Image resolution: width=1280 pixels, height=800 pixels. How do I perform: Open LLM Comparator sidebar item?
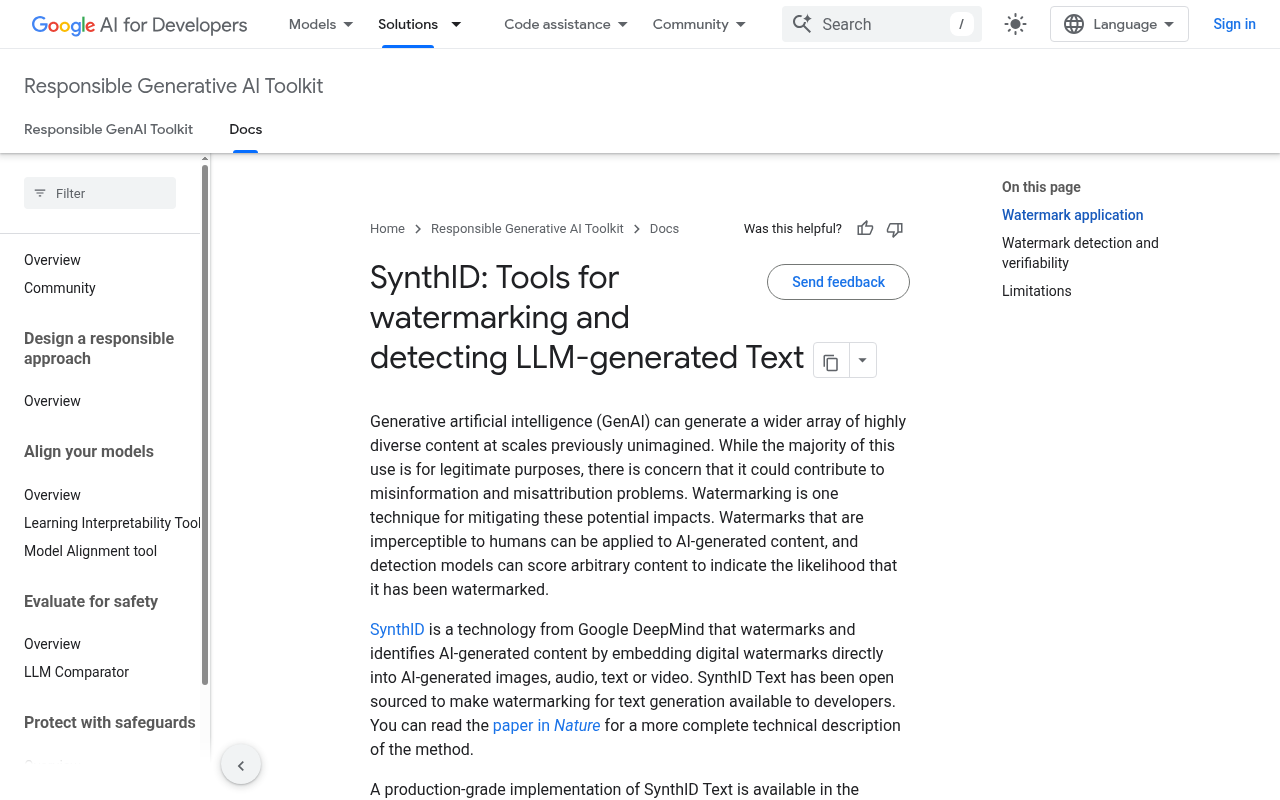click(76, 672)
